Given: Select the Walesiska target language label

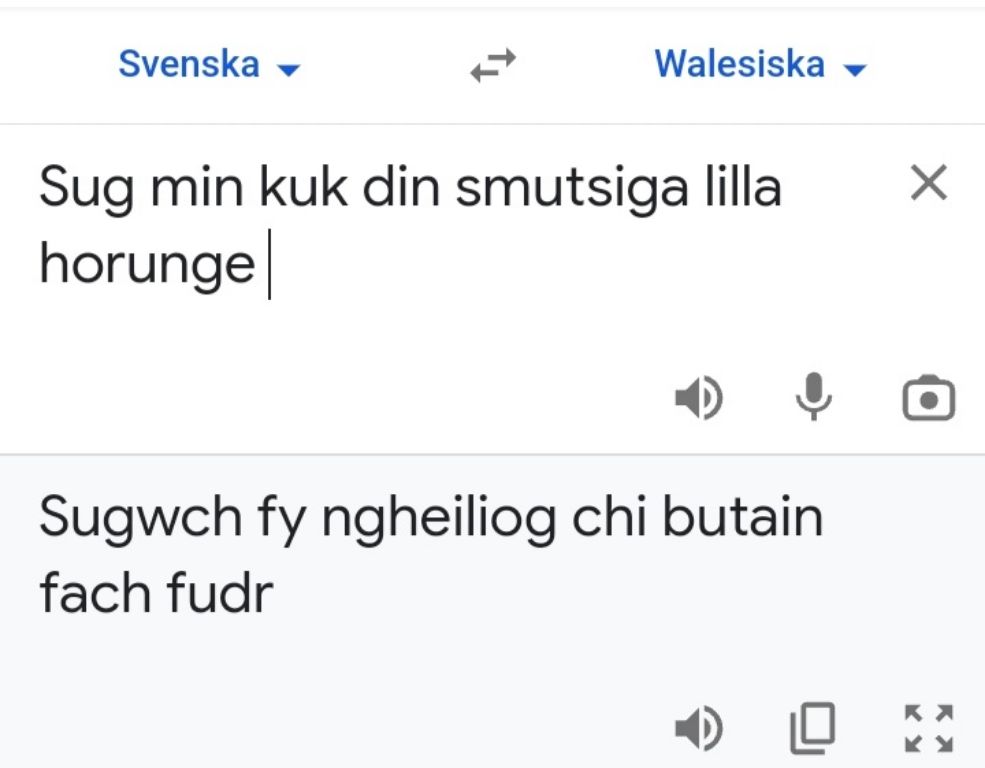Looking at the screenshot, I should 740,65.
